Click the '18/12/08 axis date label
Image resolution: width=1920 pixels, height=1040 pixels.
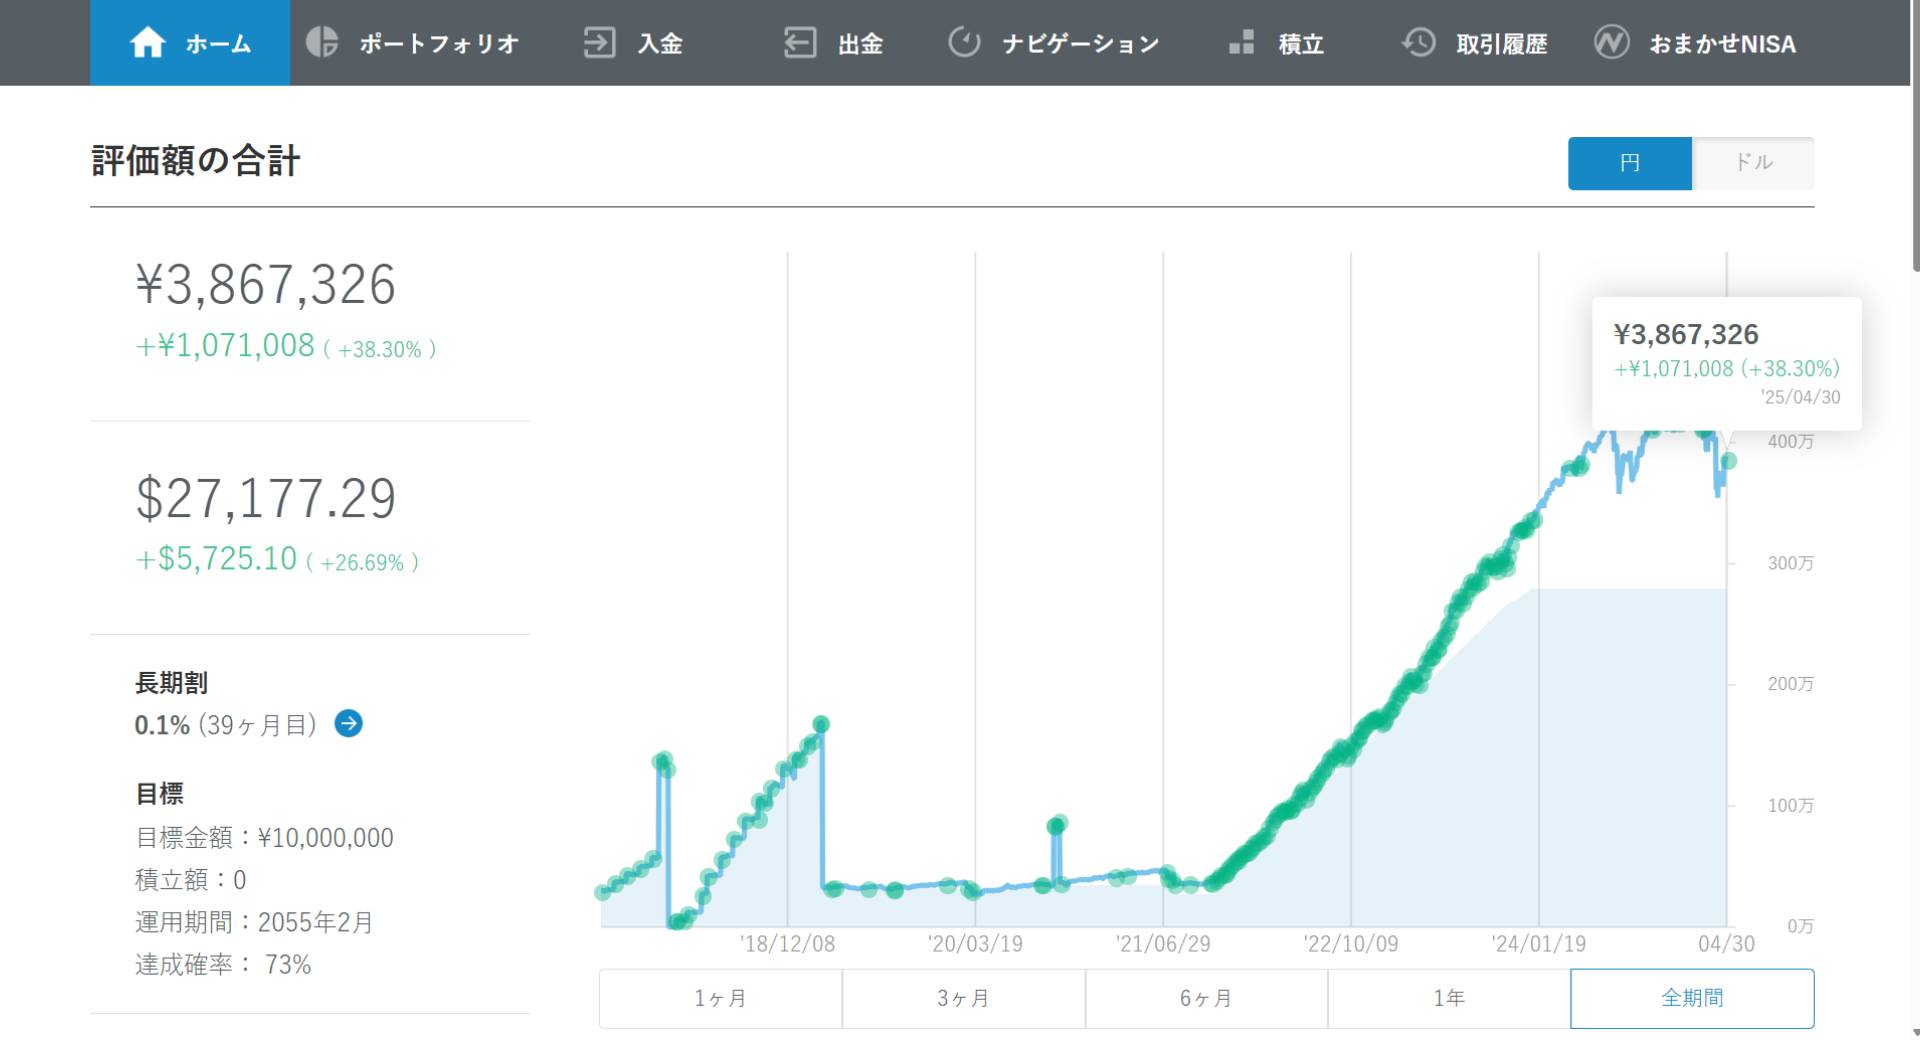(x=787, y=944)
